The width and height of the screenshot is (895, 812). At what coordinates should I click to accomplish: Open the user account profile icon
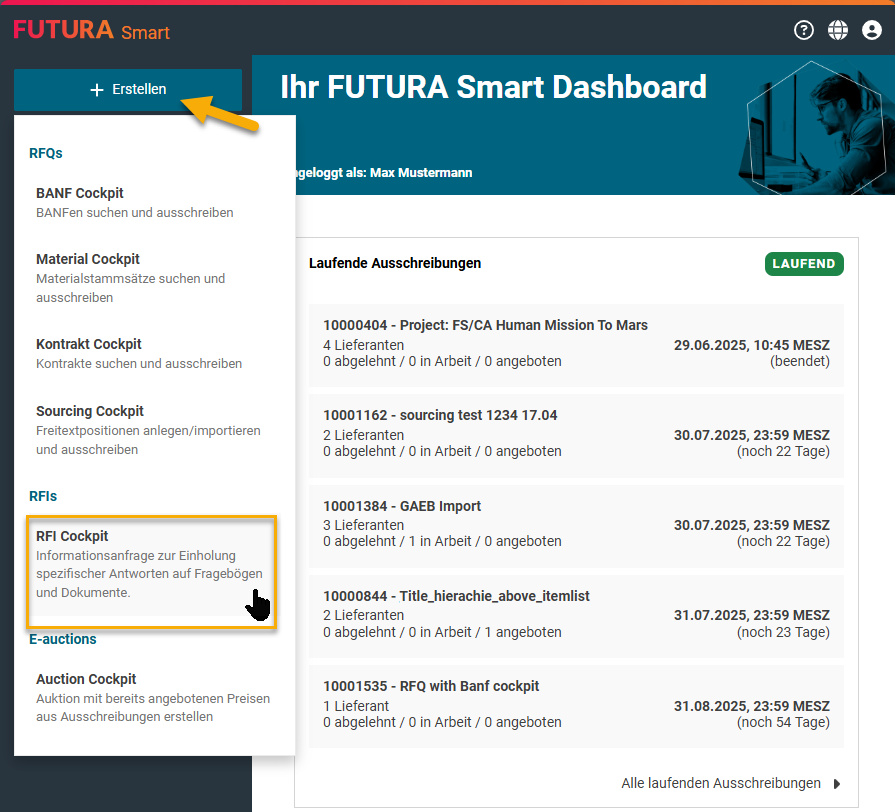(x=871, y=30)
